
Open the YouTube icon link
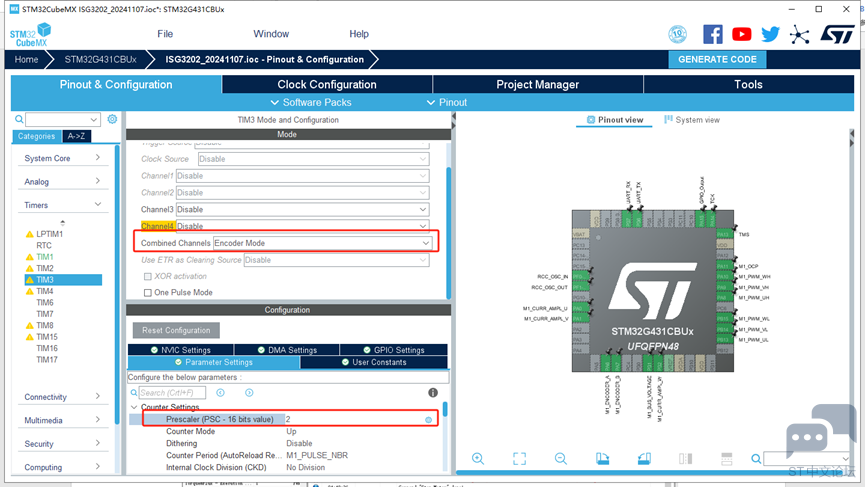pos(741,34)
